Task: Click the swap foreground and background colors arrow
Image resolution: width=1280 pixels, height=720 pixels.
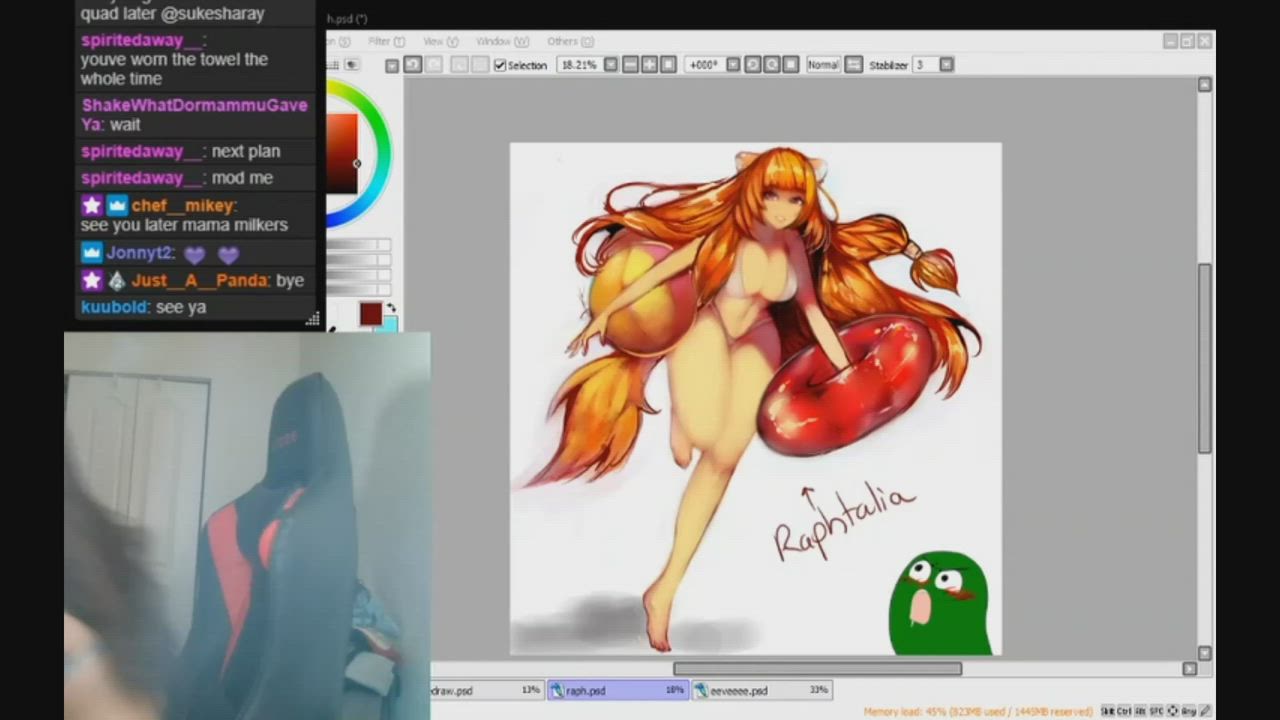Action: 391,307
